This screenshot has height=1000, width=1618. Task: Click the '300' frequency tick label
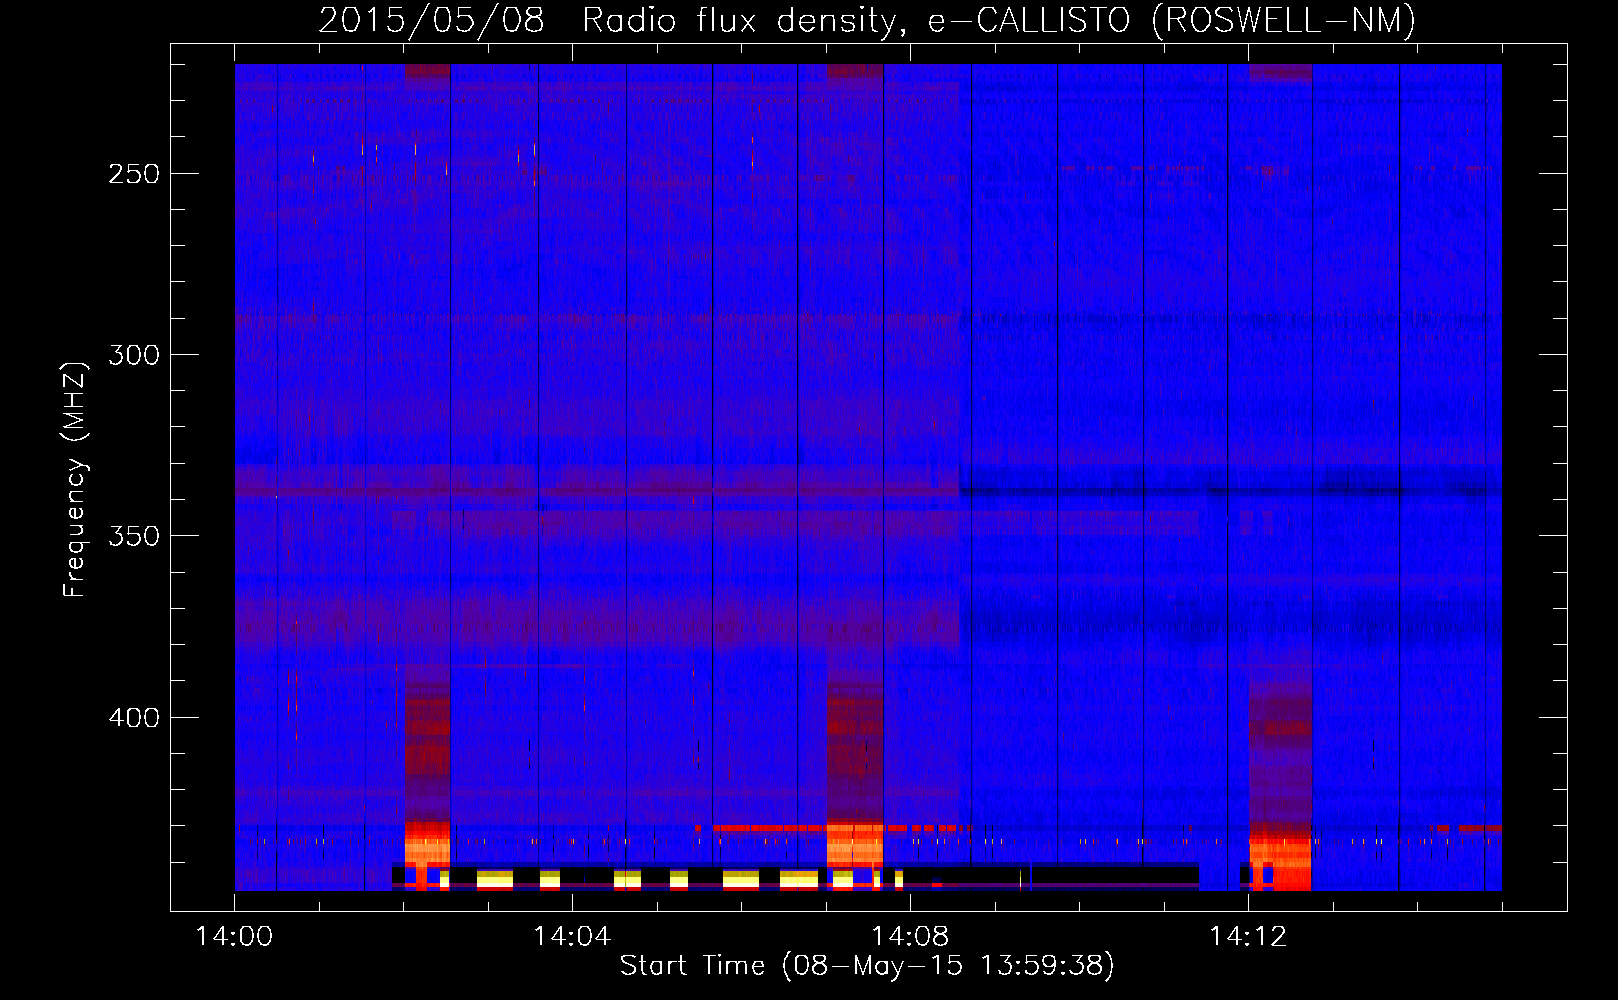click(134, 355)
